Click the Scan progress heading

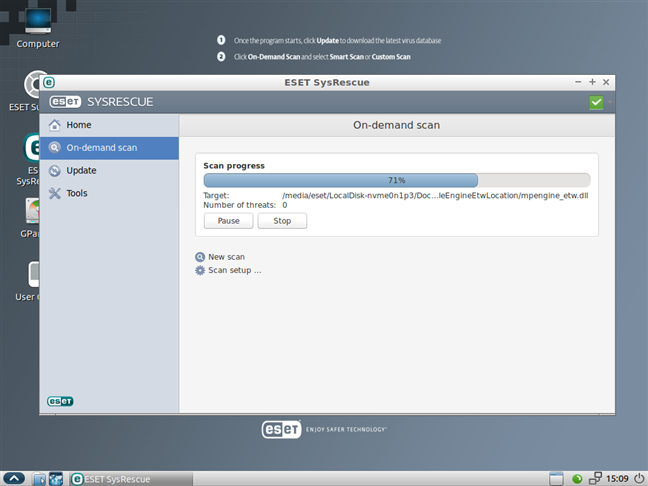click(x=234, y=166)
